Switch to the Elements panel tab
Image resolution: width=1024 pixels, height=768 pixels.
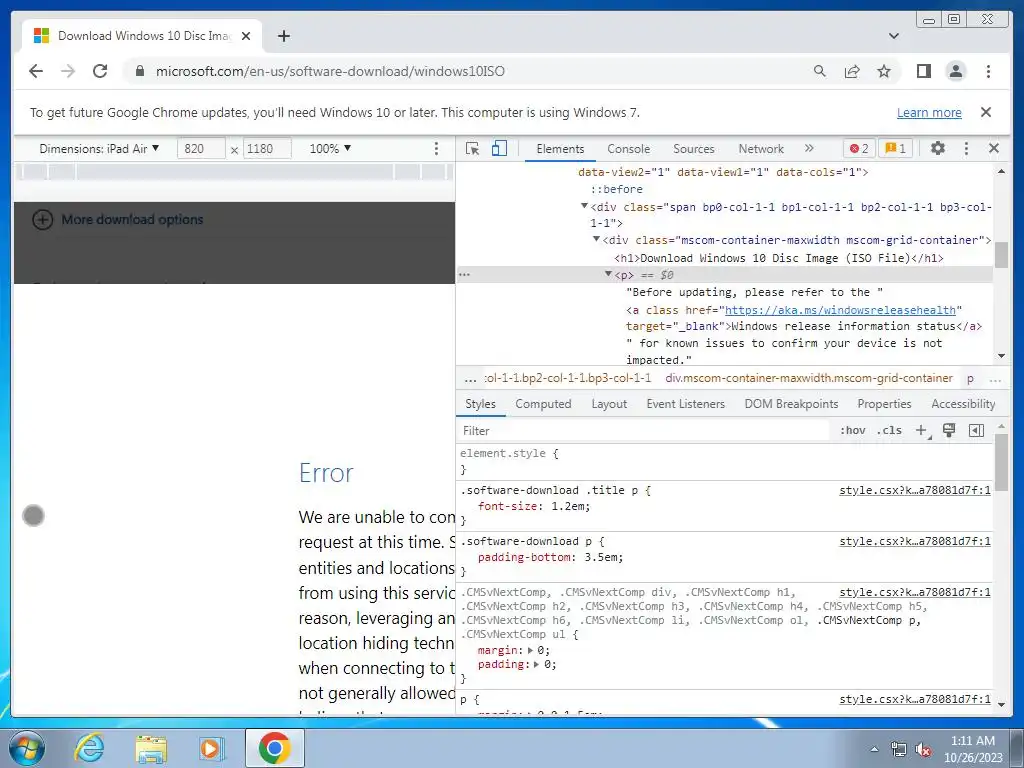tap(560, 149)
